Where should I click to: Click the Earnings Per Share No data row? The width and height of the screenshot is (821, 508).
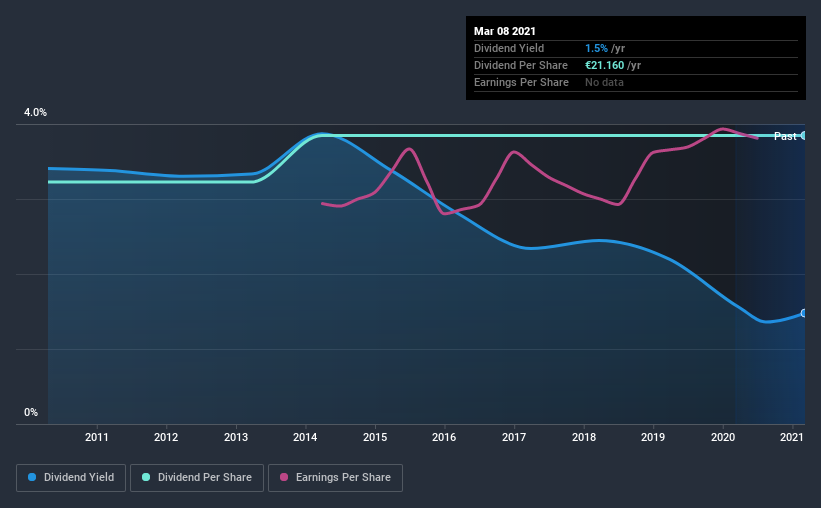pos(636,82)
